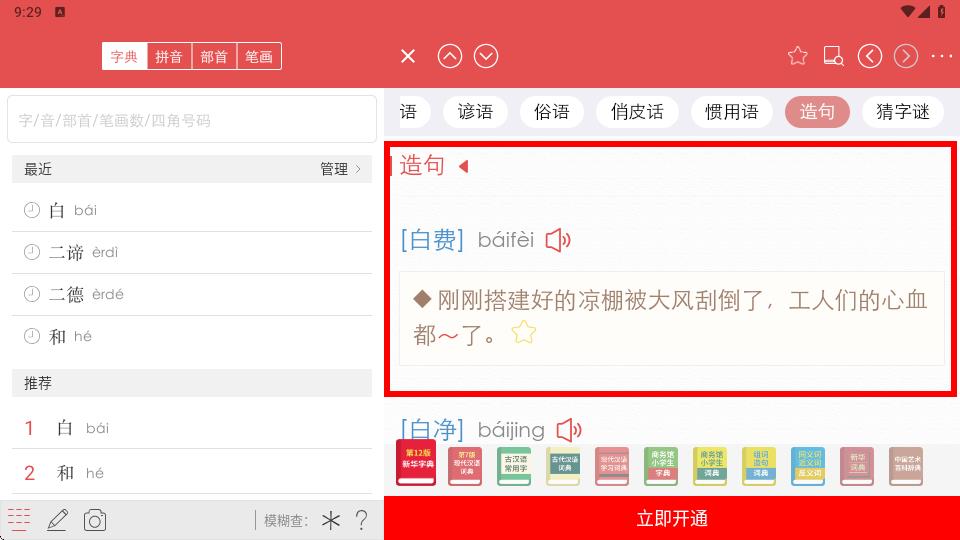Open recent entry 二谛 èrdì
Screen dimensions: 960x540
click(x=192, y=252)
